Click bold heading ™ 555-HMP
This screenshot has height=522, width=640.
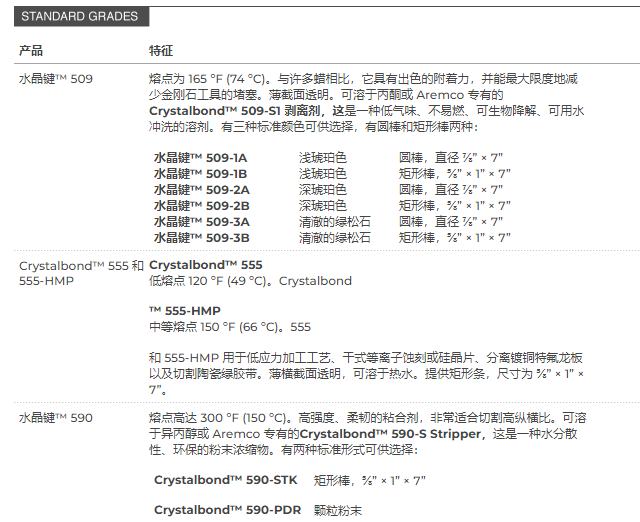185,311
